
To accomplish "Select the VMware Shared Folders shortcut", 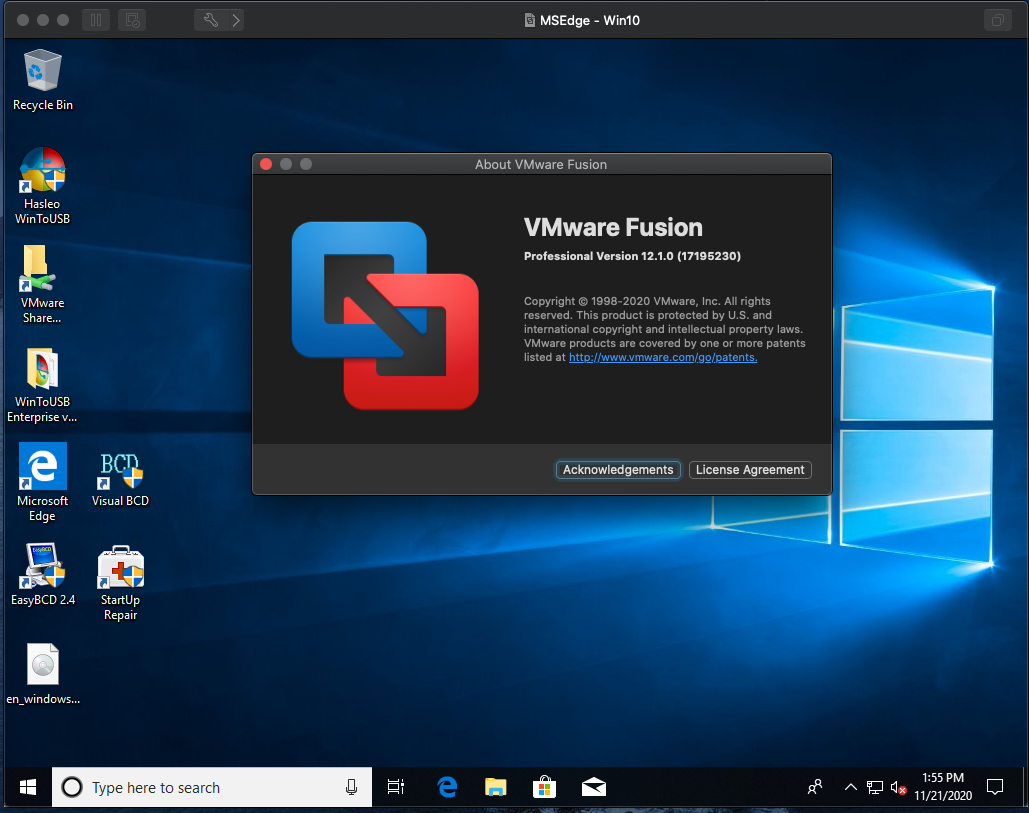I will coord(42,284).
